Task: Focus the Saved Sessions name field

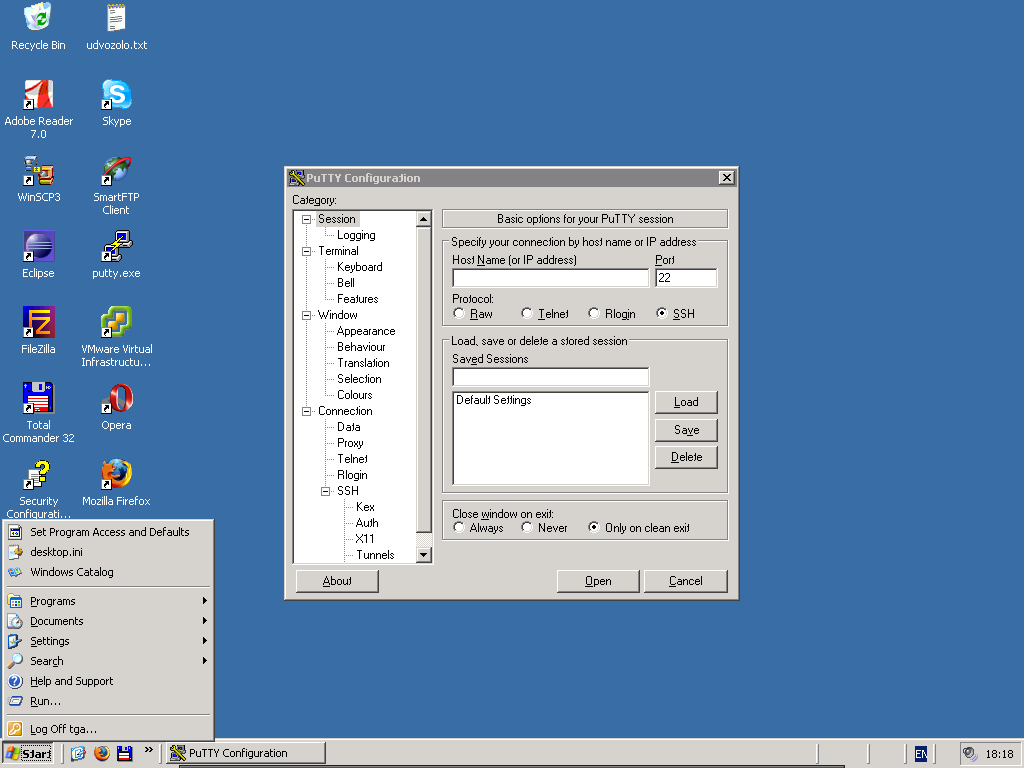Action: (551, 377)
